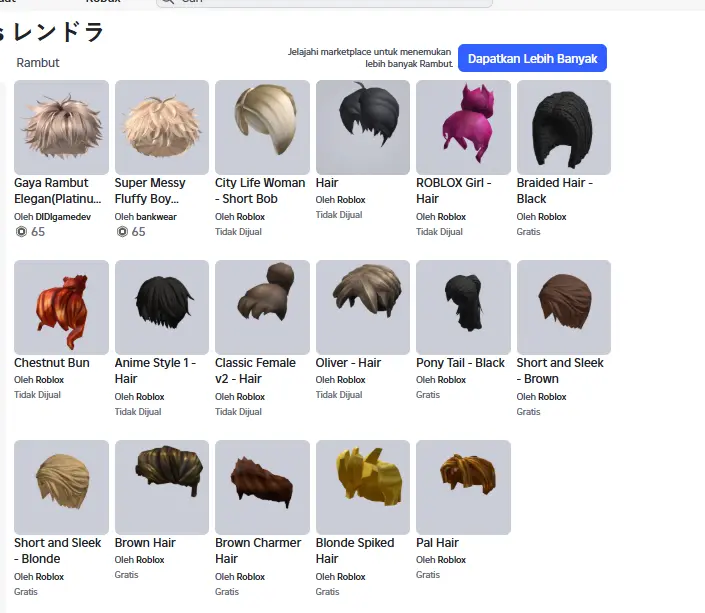
Task: Open the Classic Female v2 - Hair title
Action: point(255,371)
